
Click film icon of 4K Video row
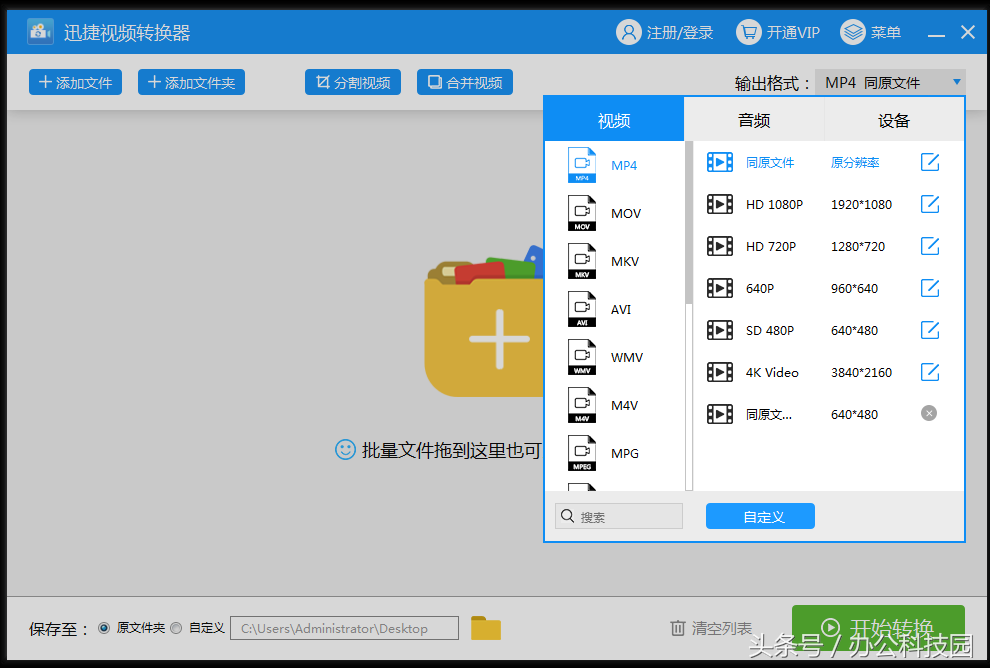point(720,372)
